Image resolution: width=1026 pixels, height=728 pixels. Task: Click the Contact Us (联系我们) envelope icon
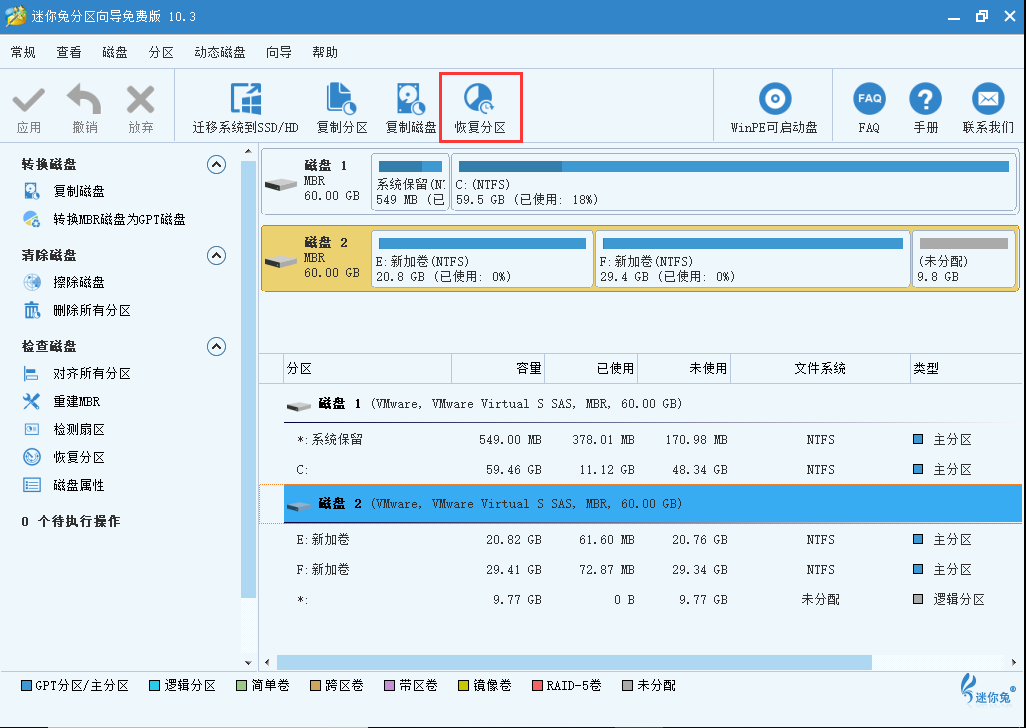pyautogui.click(x=988, y=99)
